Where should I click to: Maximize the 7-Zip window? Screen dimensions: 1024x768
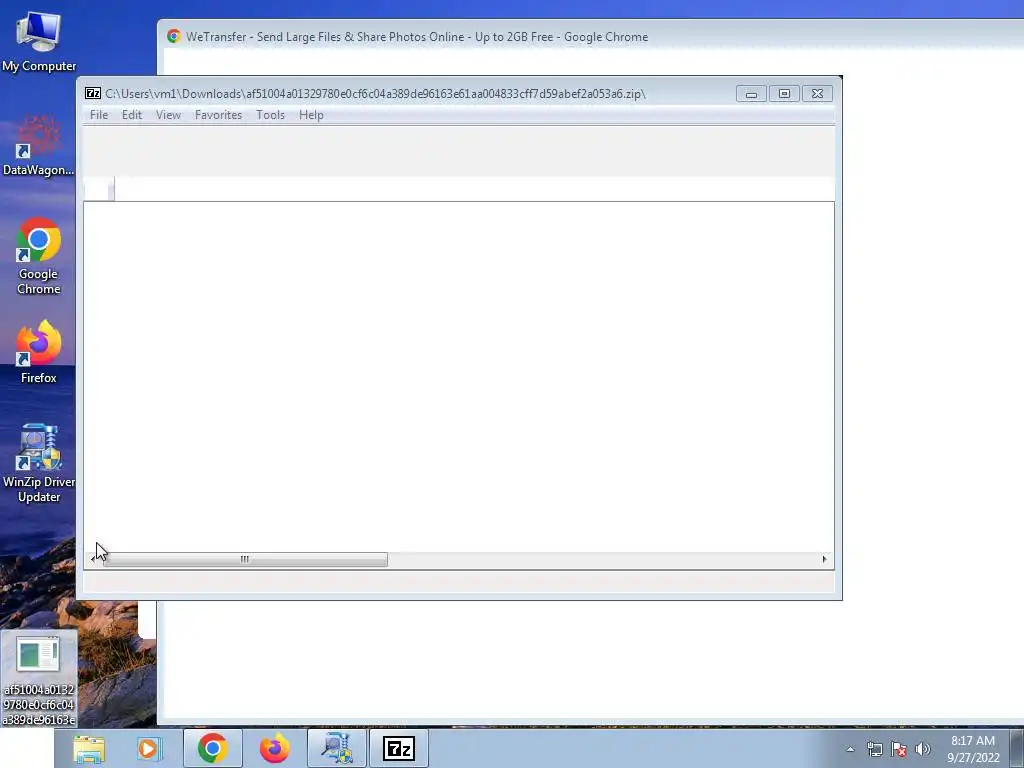tap(784, 94)
